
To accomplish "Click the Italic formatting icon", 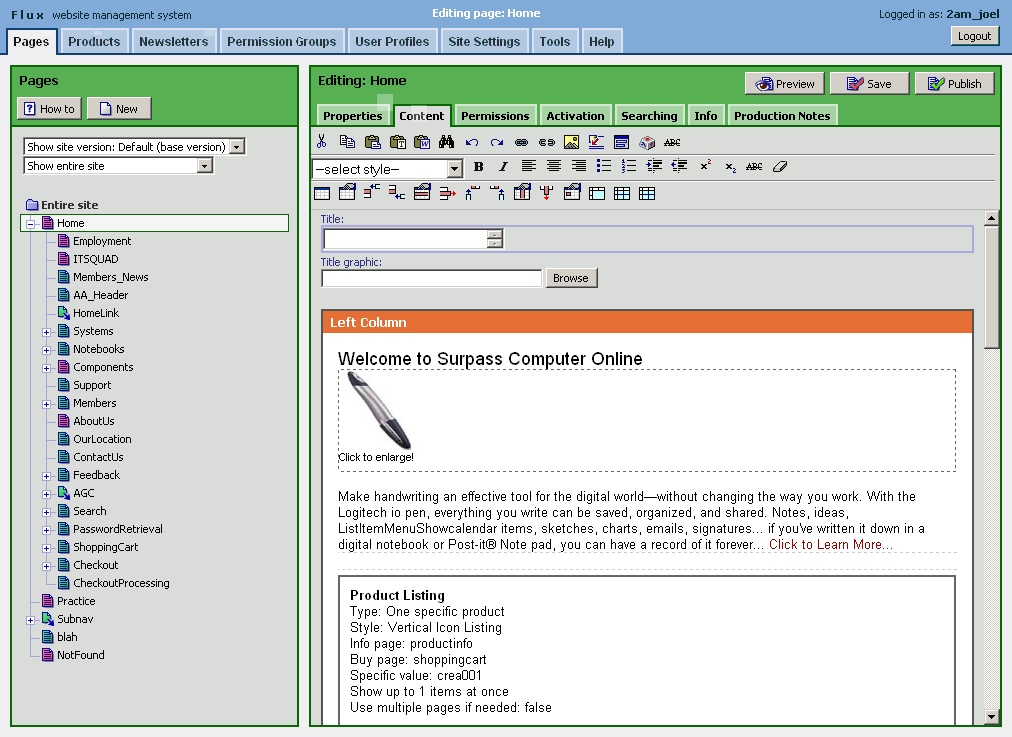I will pos(503,167).
